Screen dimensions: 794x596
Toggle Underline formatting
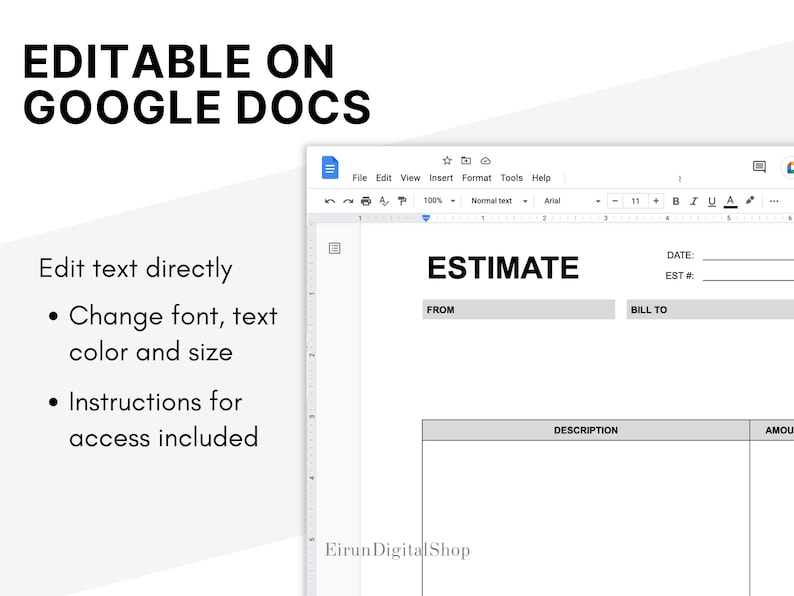711,201
